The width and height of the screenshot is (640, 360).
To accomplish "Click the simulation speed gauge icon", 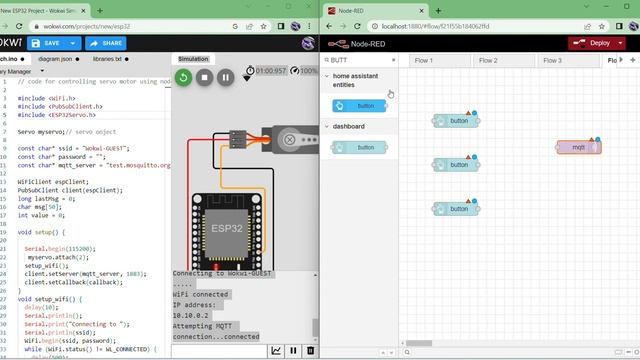I will pos(294,71).
